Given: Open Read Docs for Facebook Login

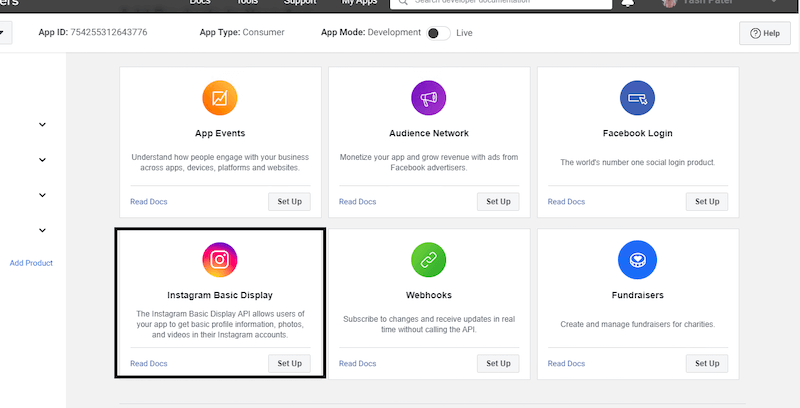Looking at the screenshot, I should click(x=566, y=201).
